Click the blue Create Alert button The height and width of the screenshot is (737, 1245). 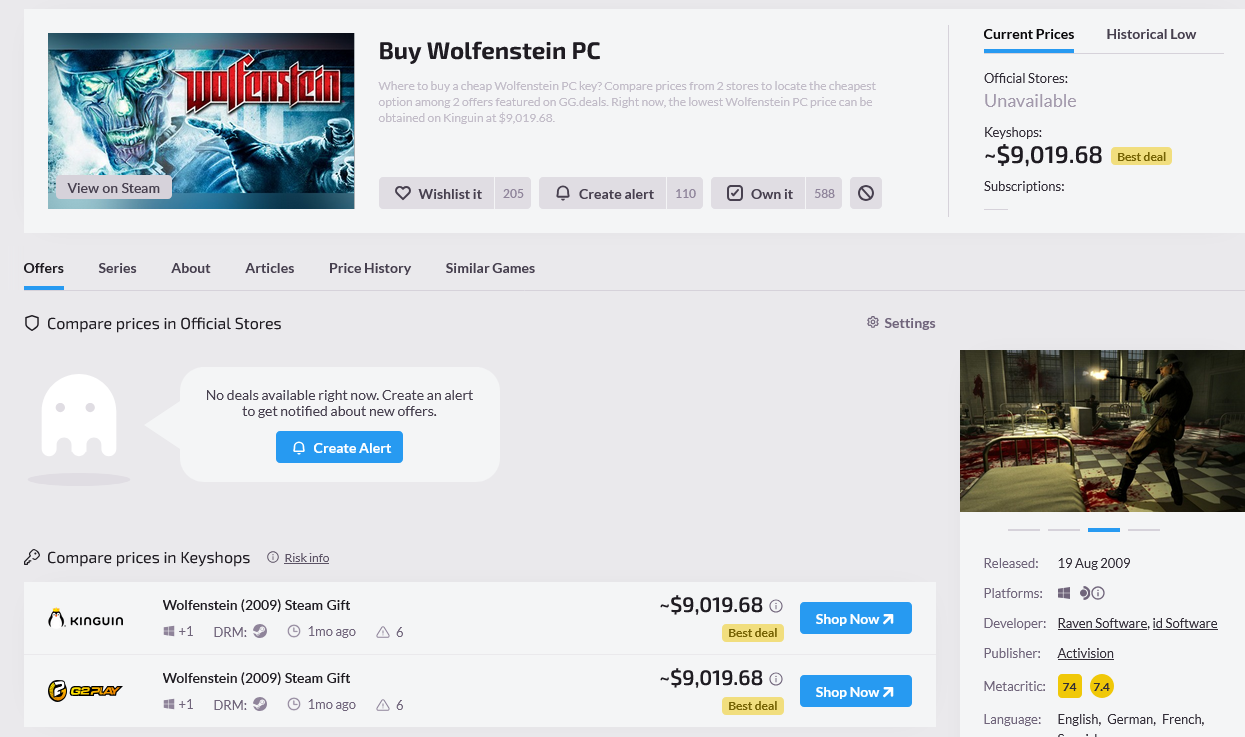(x=339, y=447)
